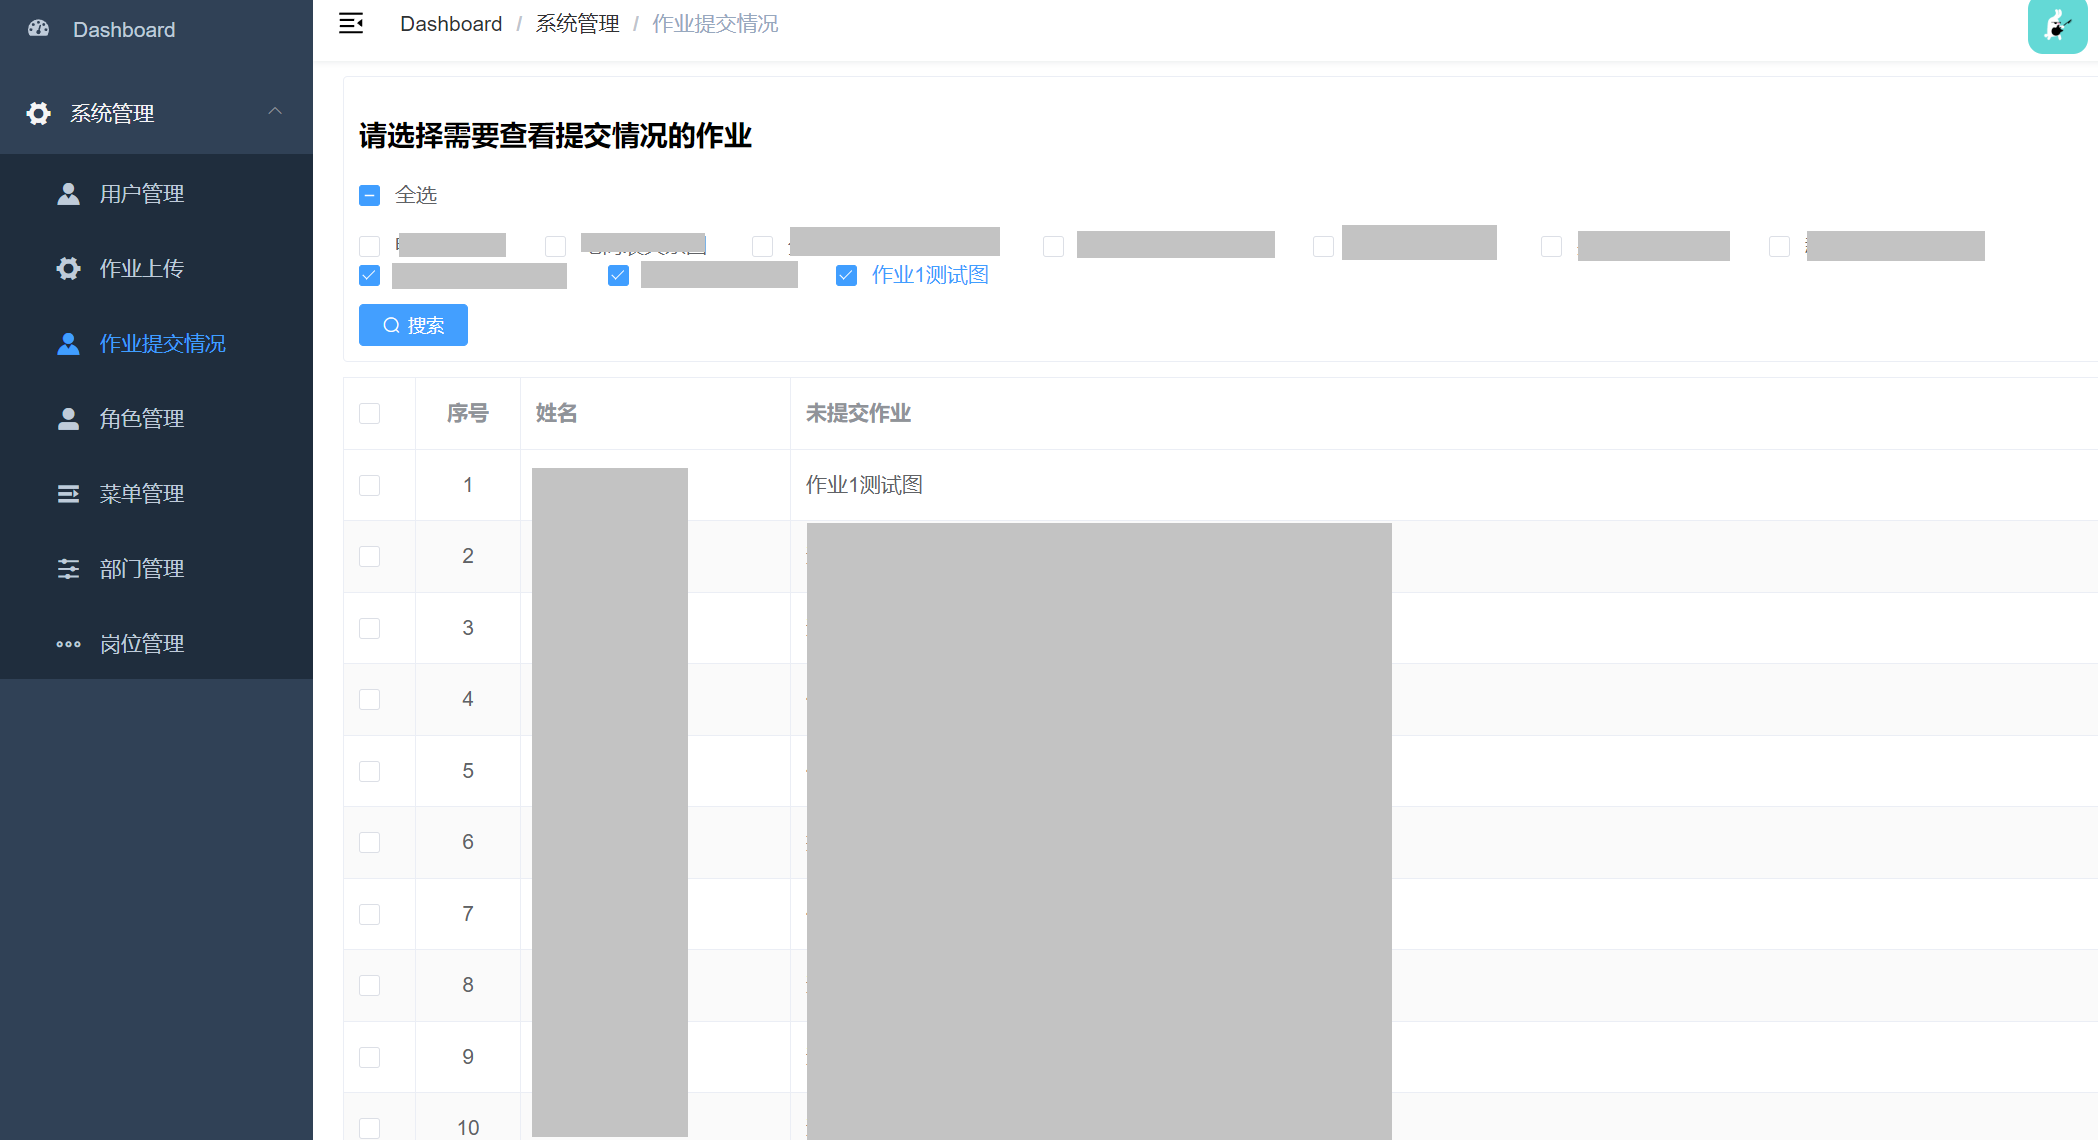The height and width of the screenshot is (1140, 2098).
Task: Click the 系统管理 gear icon
Action: 38,114
